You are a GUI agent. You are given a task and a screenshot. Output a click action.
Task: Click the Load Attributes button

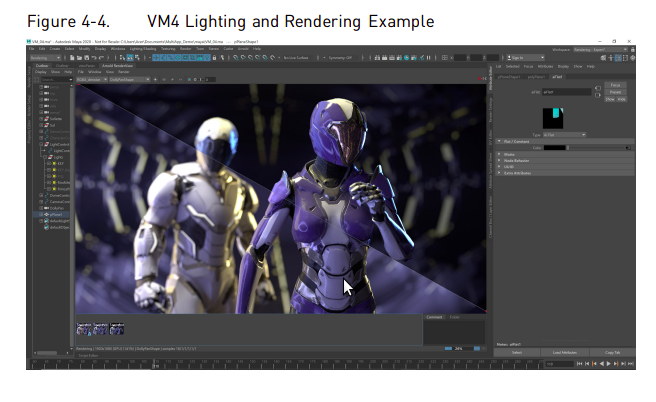565,353
